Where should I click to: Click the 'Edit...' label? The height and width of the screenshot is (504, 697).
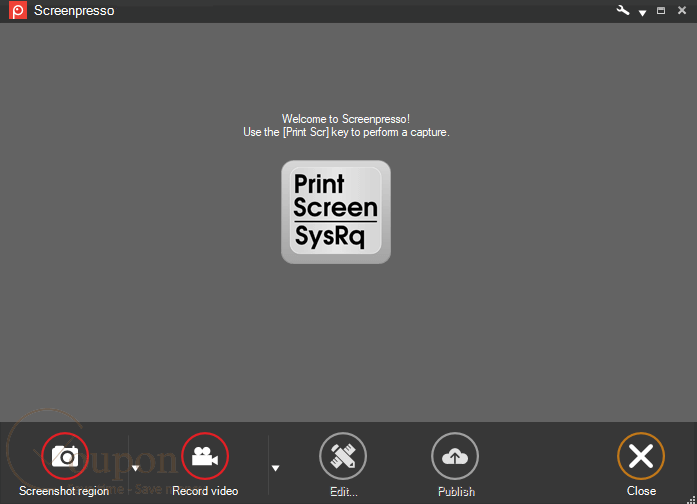(x=344, y=492)
